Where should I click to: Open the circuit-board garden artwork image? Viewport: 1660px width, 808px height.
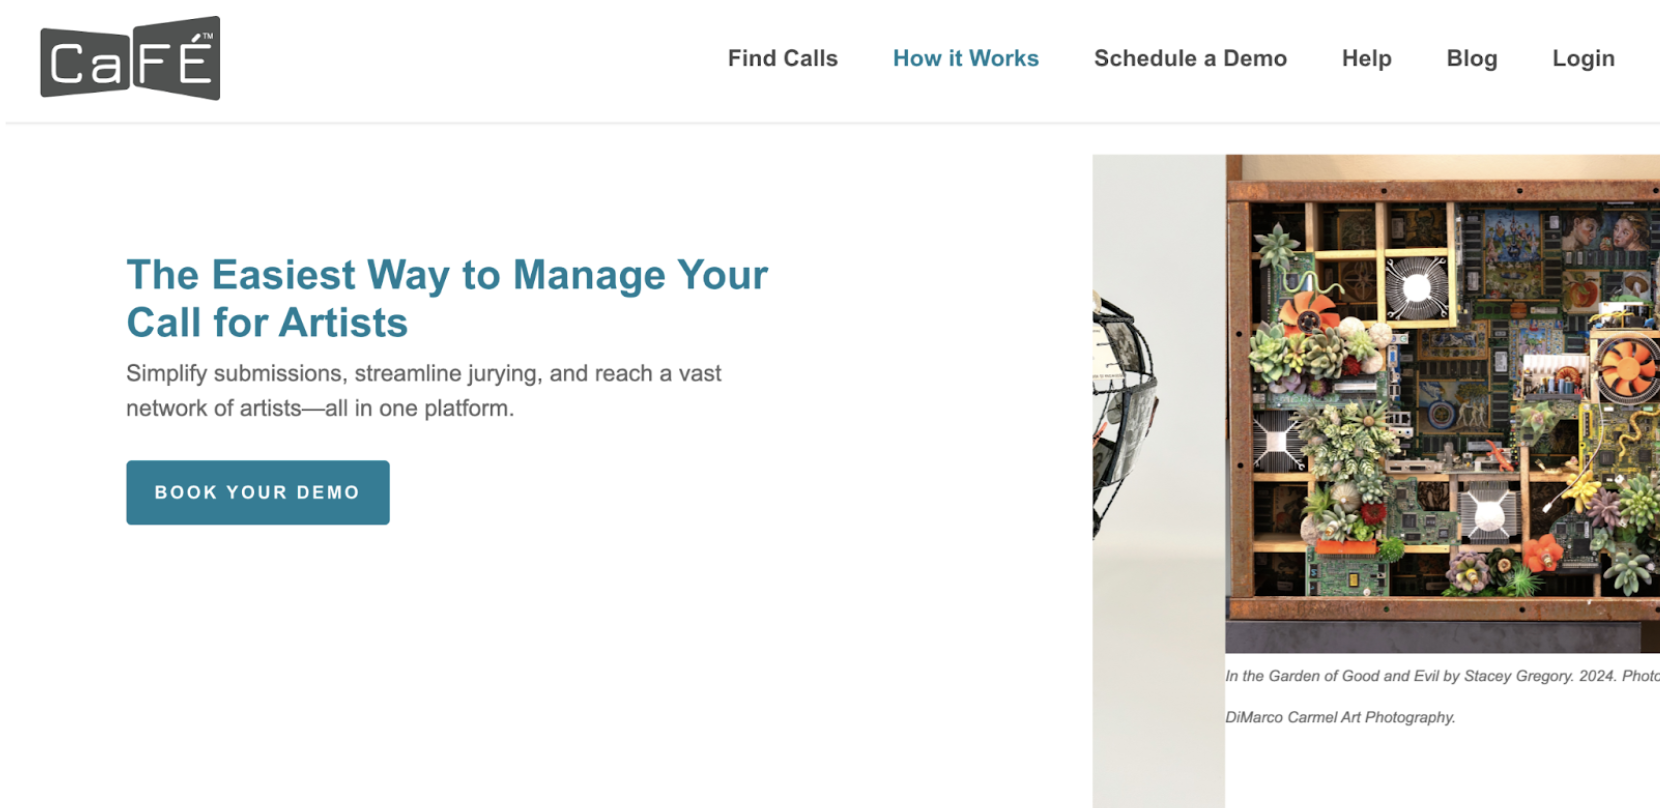1443,403
